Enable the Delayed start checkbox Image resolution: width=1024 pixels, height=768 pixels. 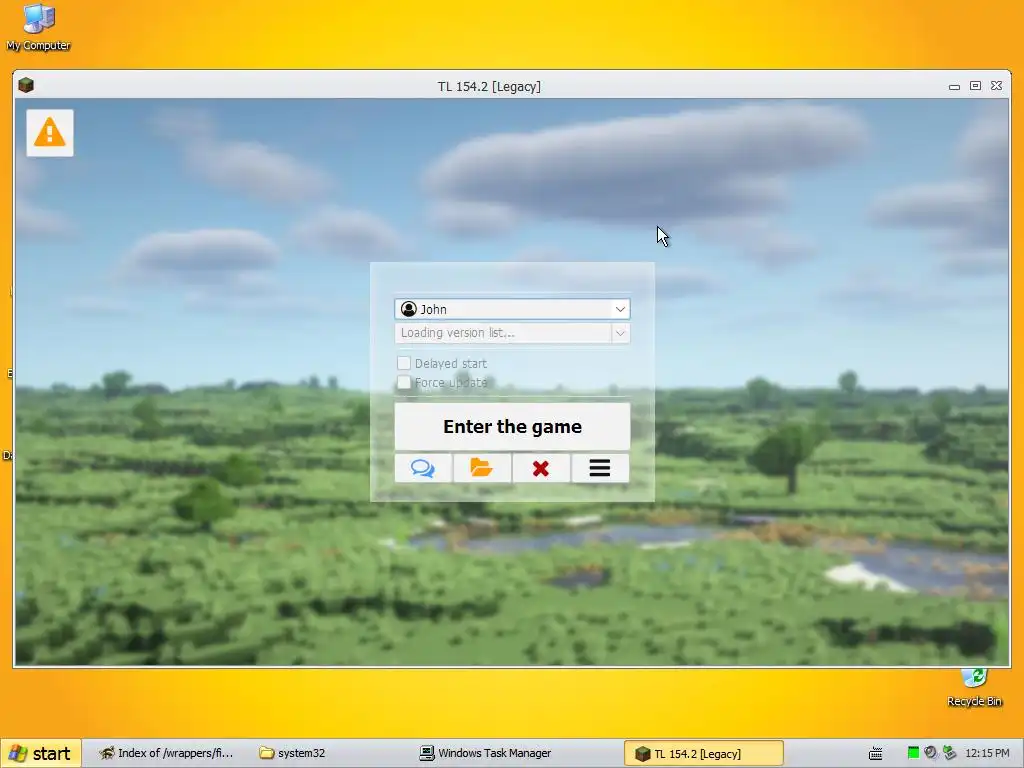point(404,363)
